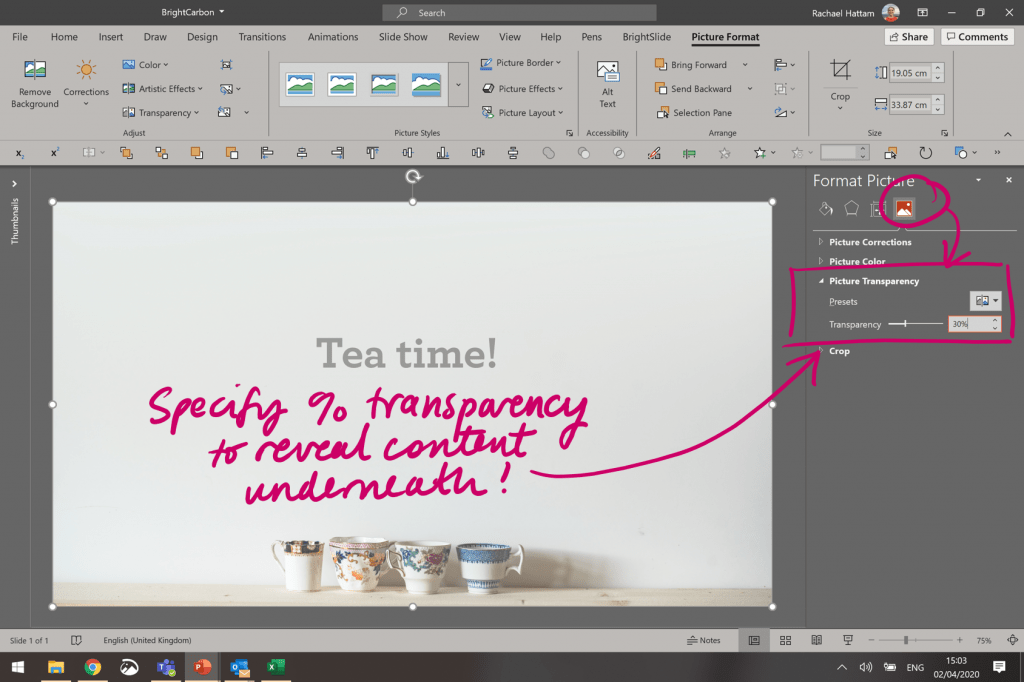Switch to Slide Sorter view
This screenshot has height=682, width=1024.
coord(785,640)
